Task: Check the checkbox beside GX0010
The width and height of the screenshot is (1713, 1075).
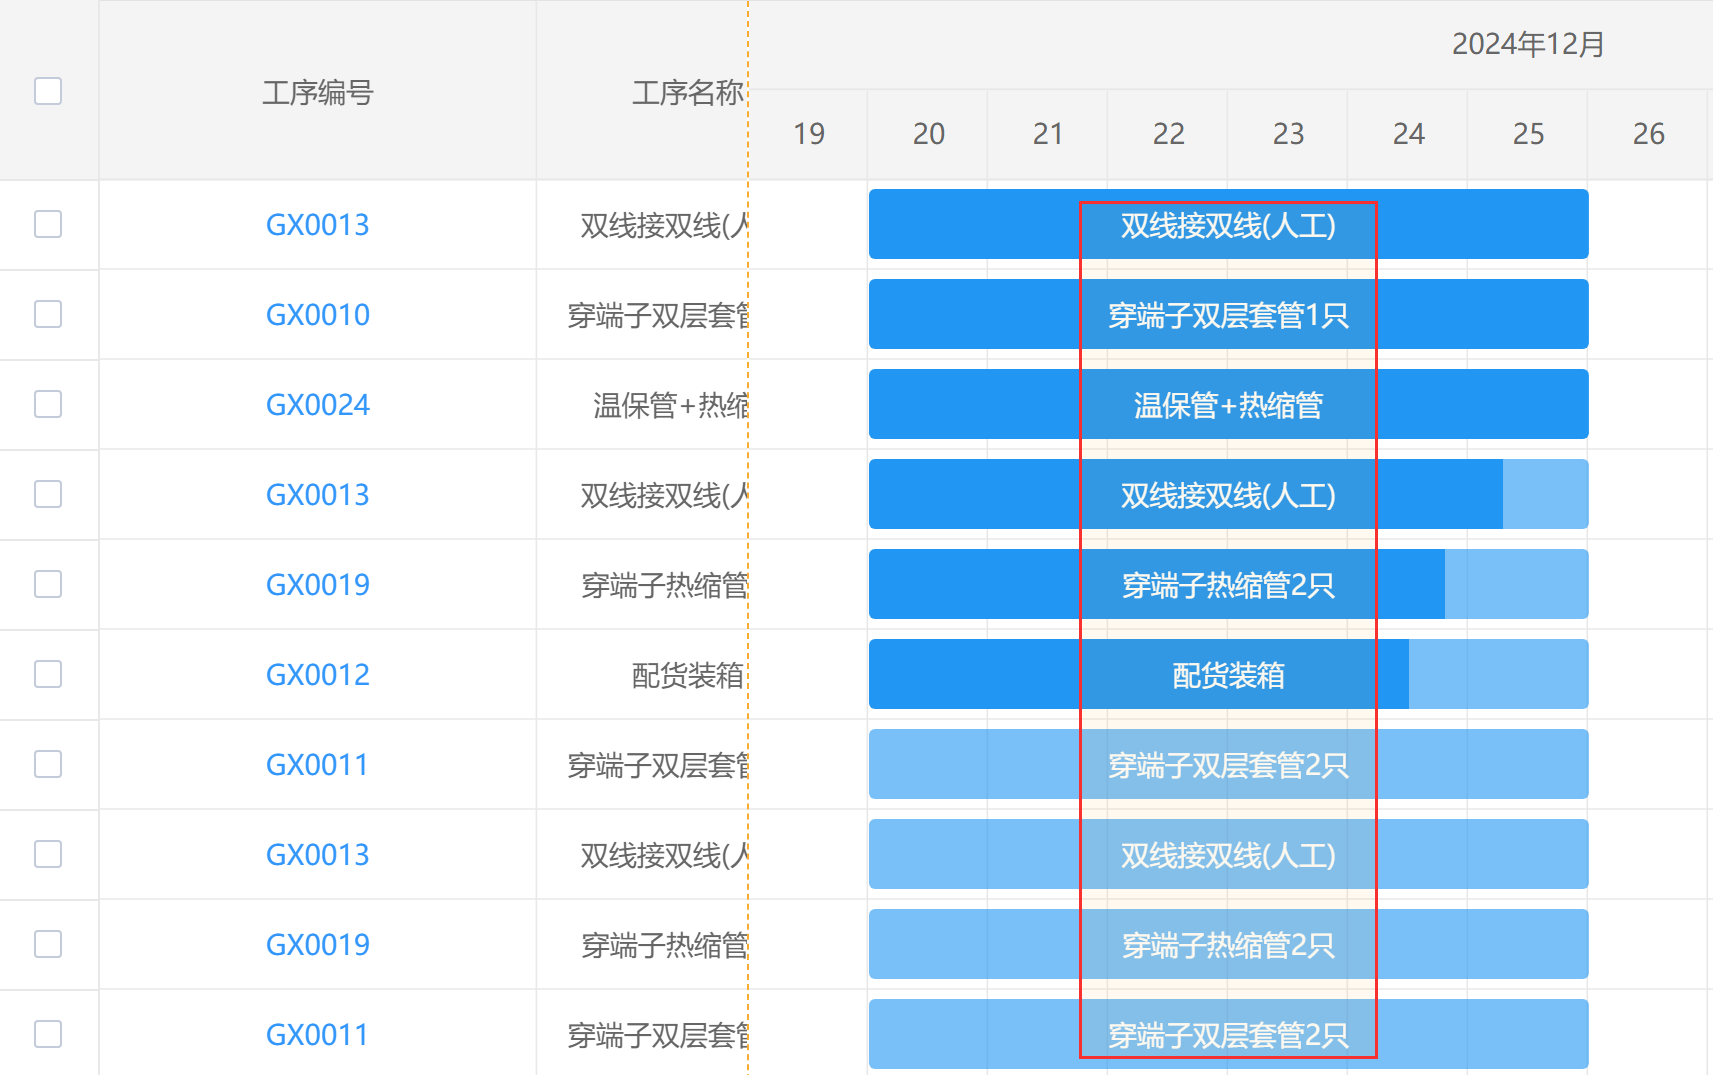Action: pyautogui.click(x=47, y=314)
